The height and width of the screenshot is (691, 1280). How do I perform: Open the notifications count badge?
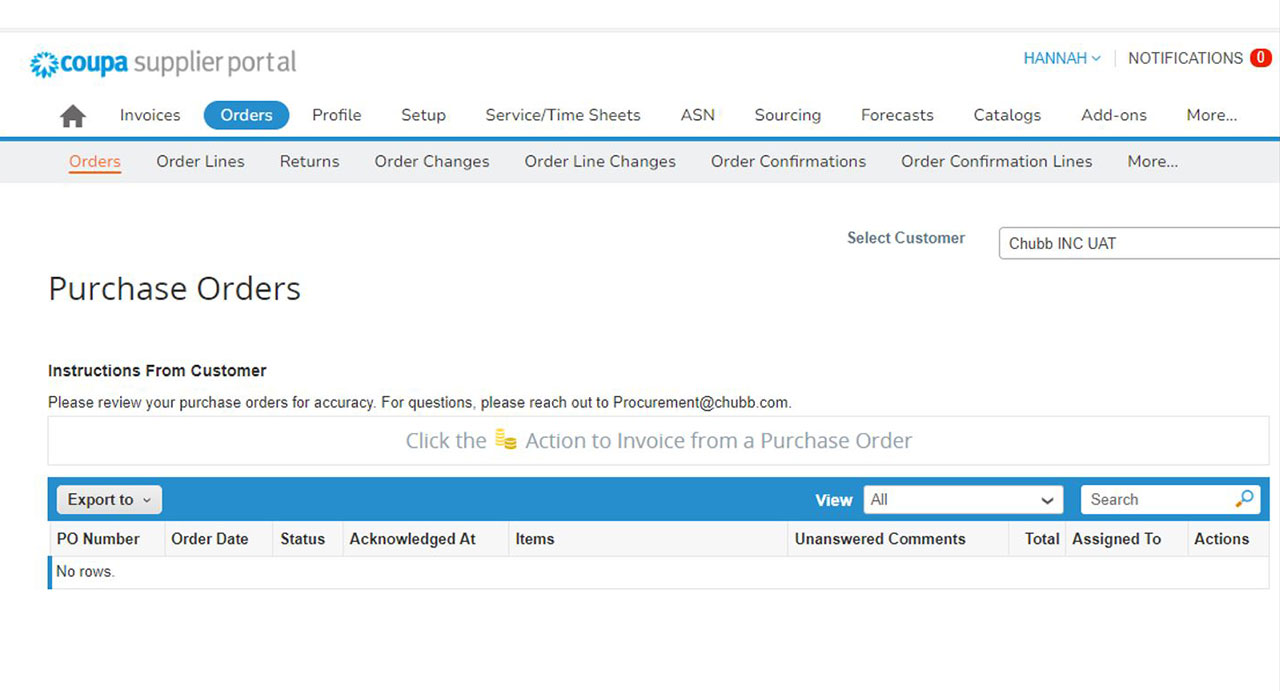point(1260,58)
